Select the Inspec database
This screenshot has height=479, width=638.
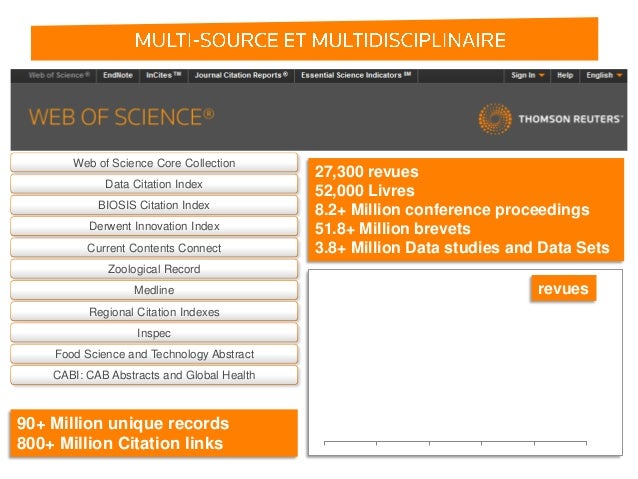point(154,333)
